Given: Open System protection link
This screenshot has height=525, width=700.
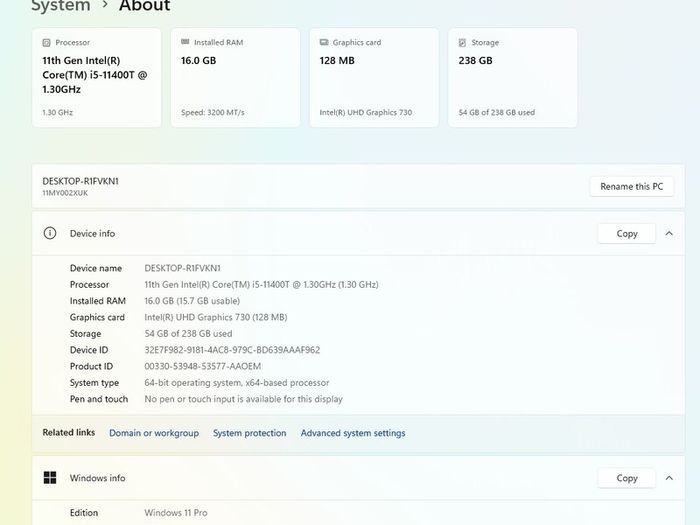Looking at the screenshot, I should click(250, 433).
